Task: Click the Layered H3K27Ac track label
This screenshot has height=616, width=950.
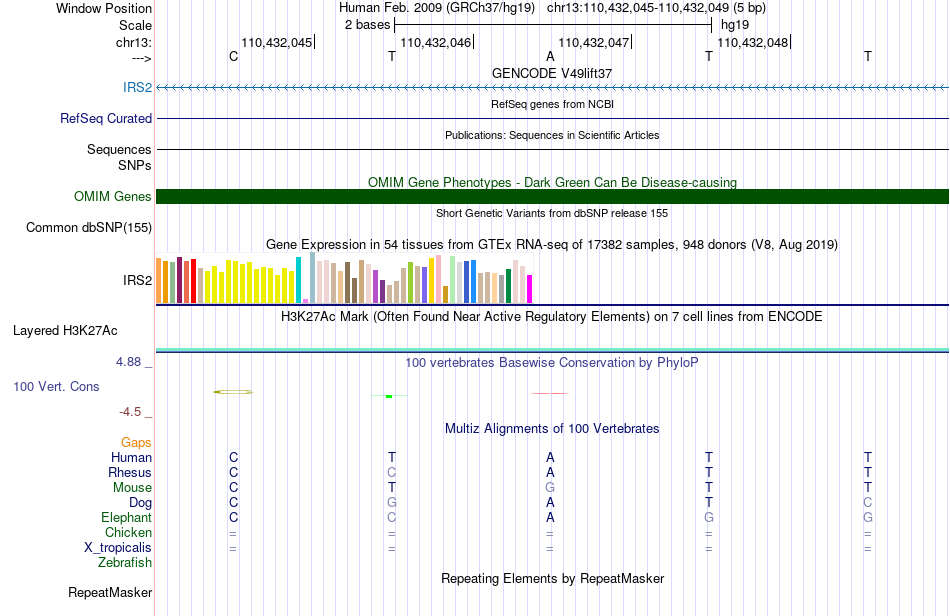Action: [x=65, y=331]
